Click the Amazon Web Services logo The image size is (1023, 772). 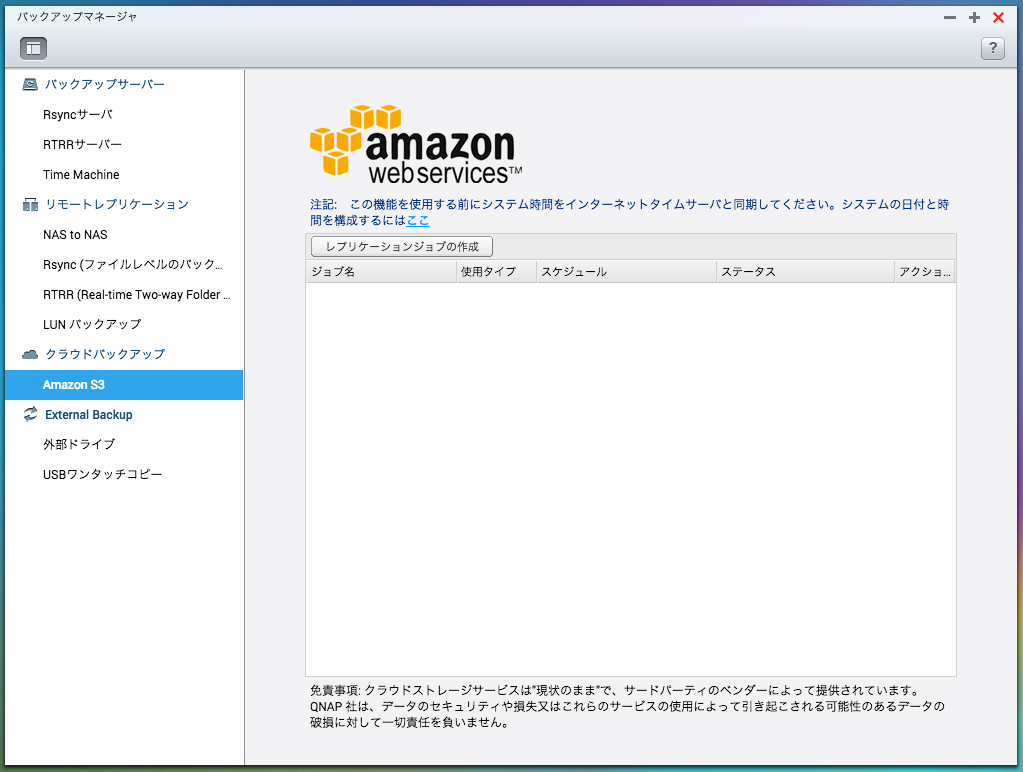[415, 144]
